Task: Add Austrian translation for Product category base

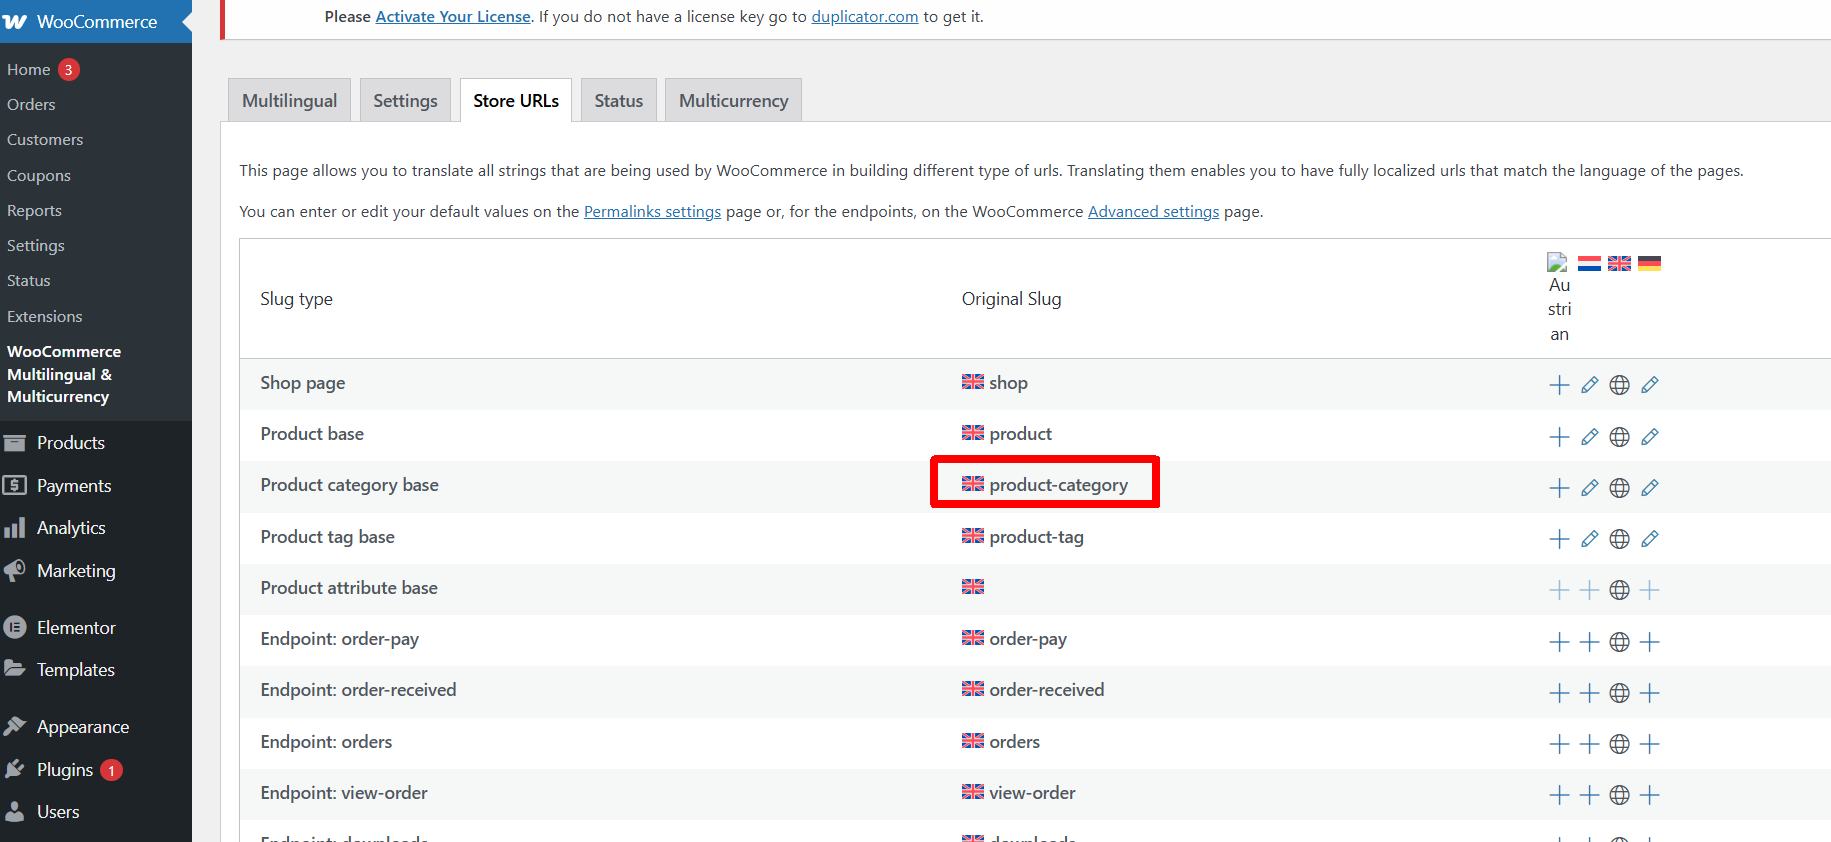Action: click(x=1559, y=488)
